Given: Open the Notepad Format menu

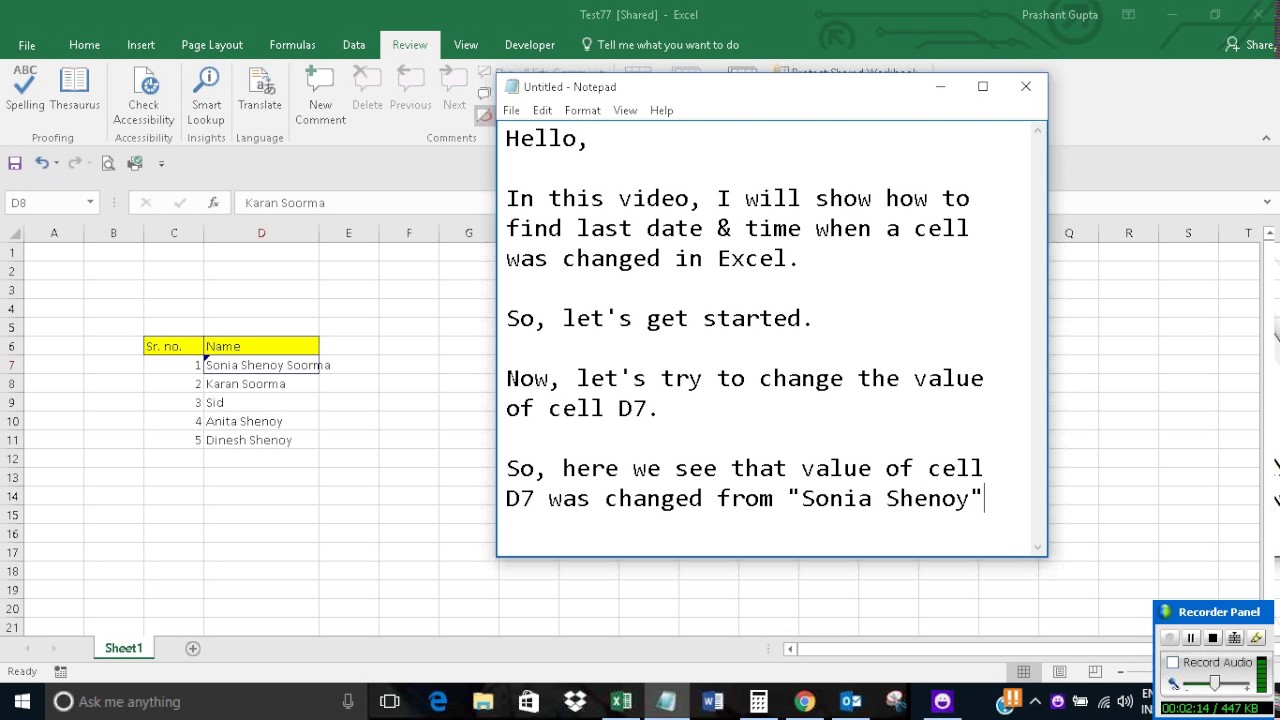Looking at the screenshot, I should pos(582,110).
